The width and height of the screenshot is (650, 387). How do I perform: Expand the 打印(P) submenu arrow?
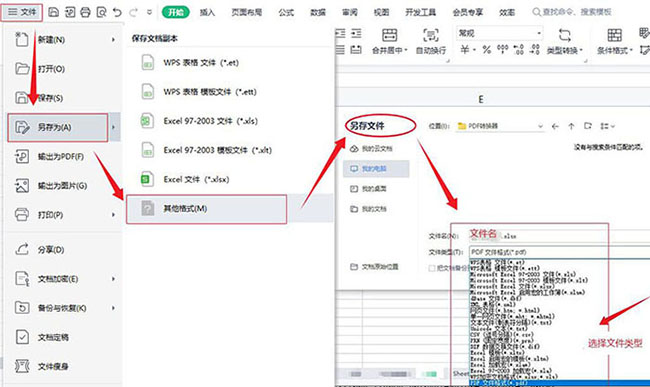114,215
